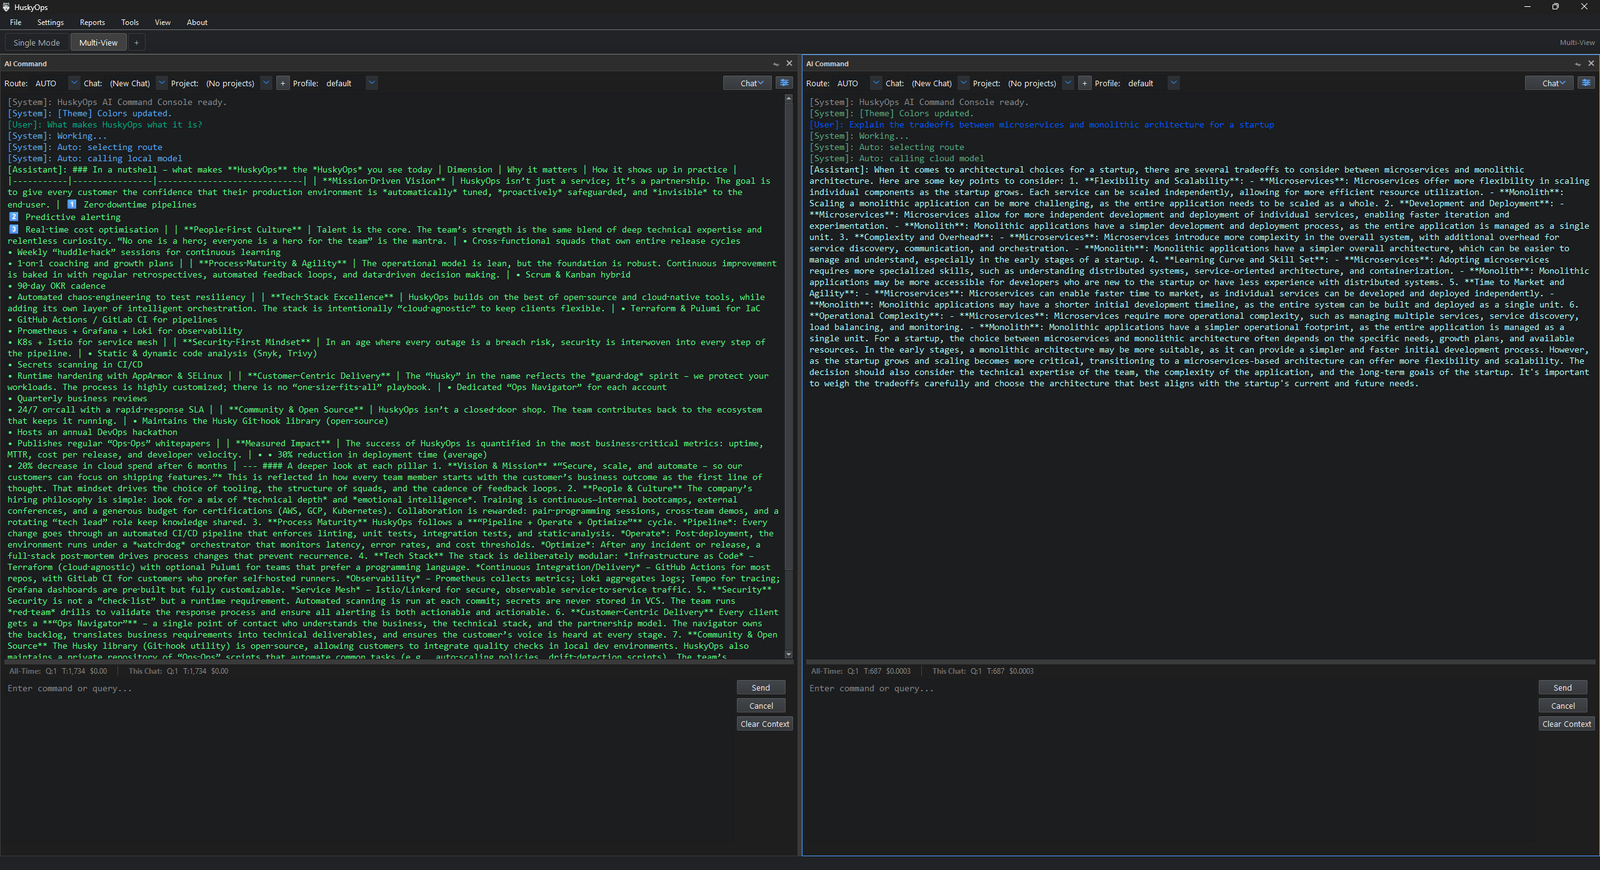Click Clear Context in the right panel
This screenshot has width=1600, height=870.
1566,724
